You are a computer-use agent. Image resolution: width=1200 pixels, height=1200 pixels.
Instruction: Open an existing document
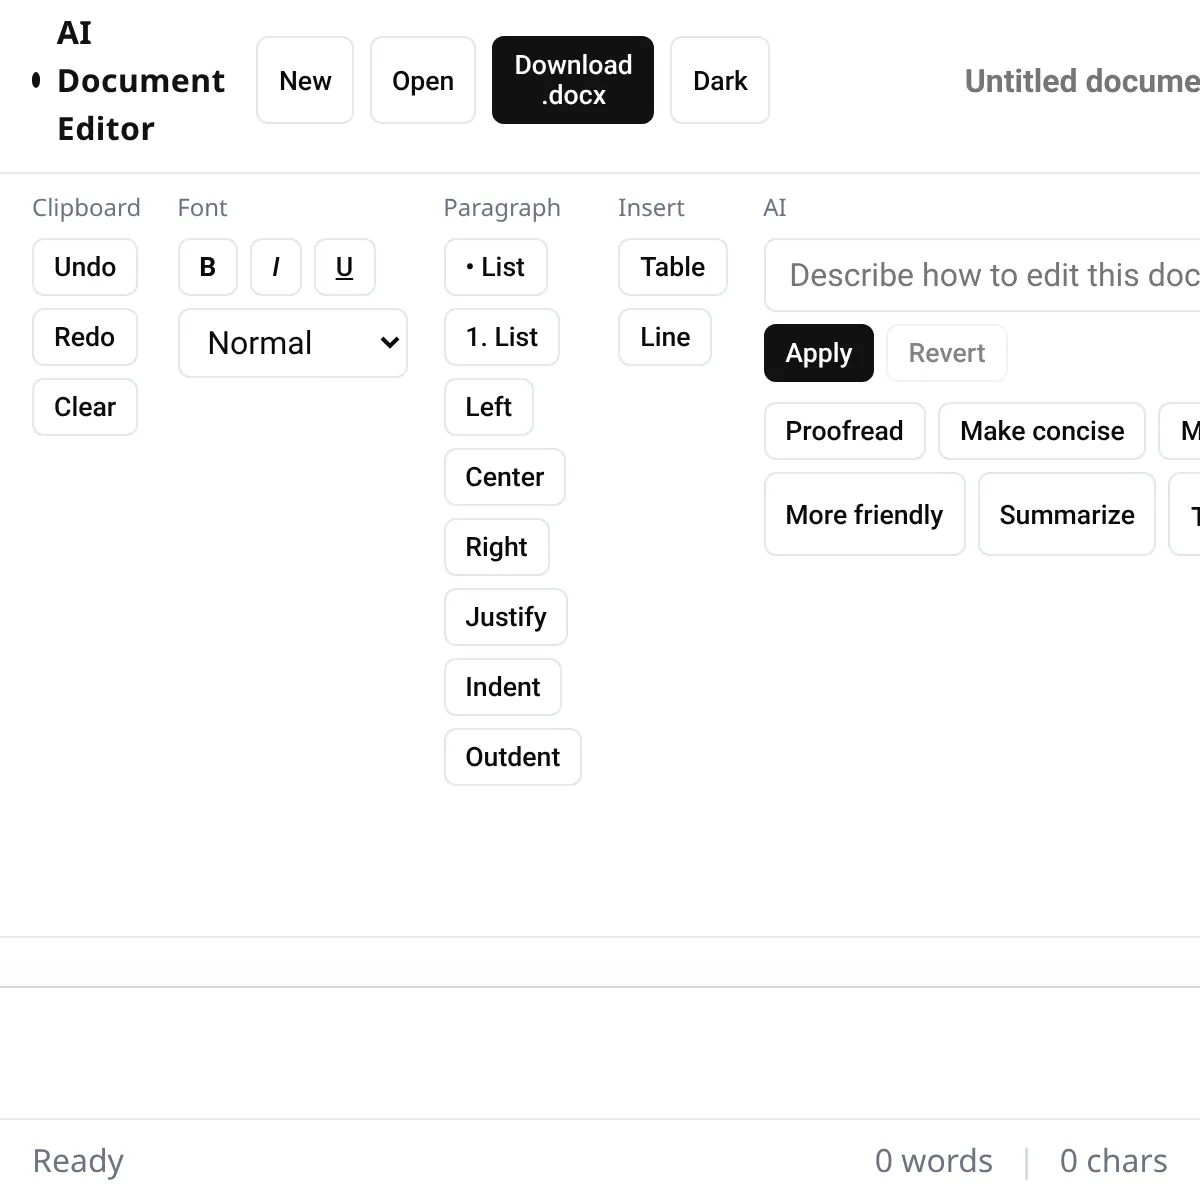(x=423, y=80)
